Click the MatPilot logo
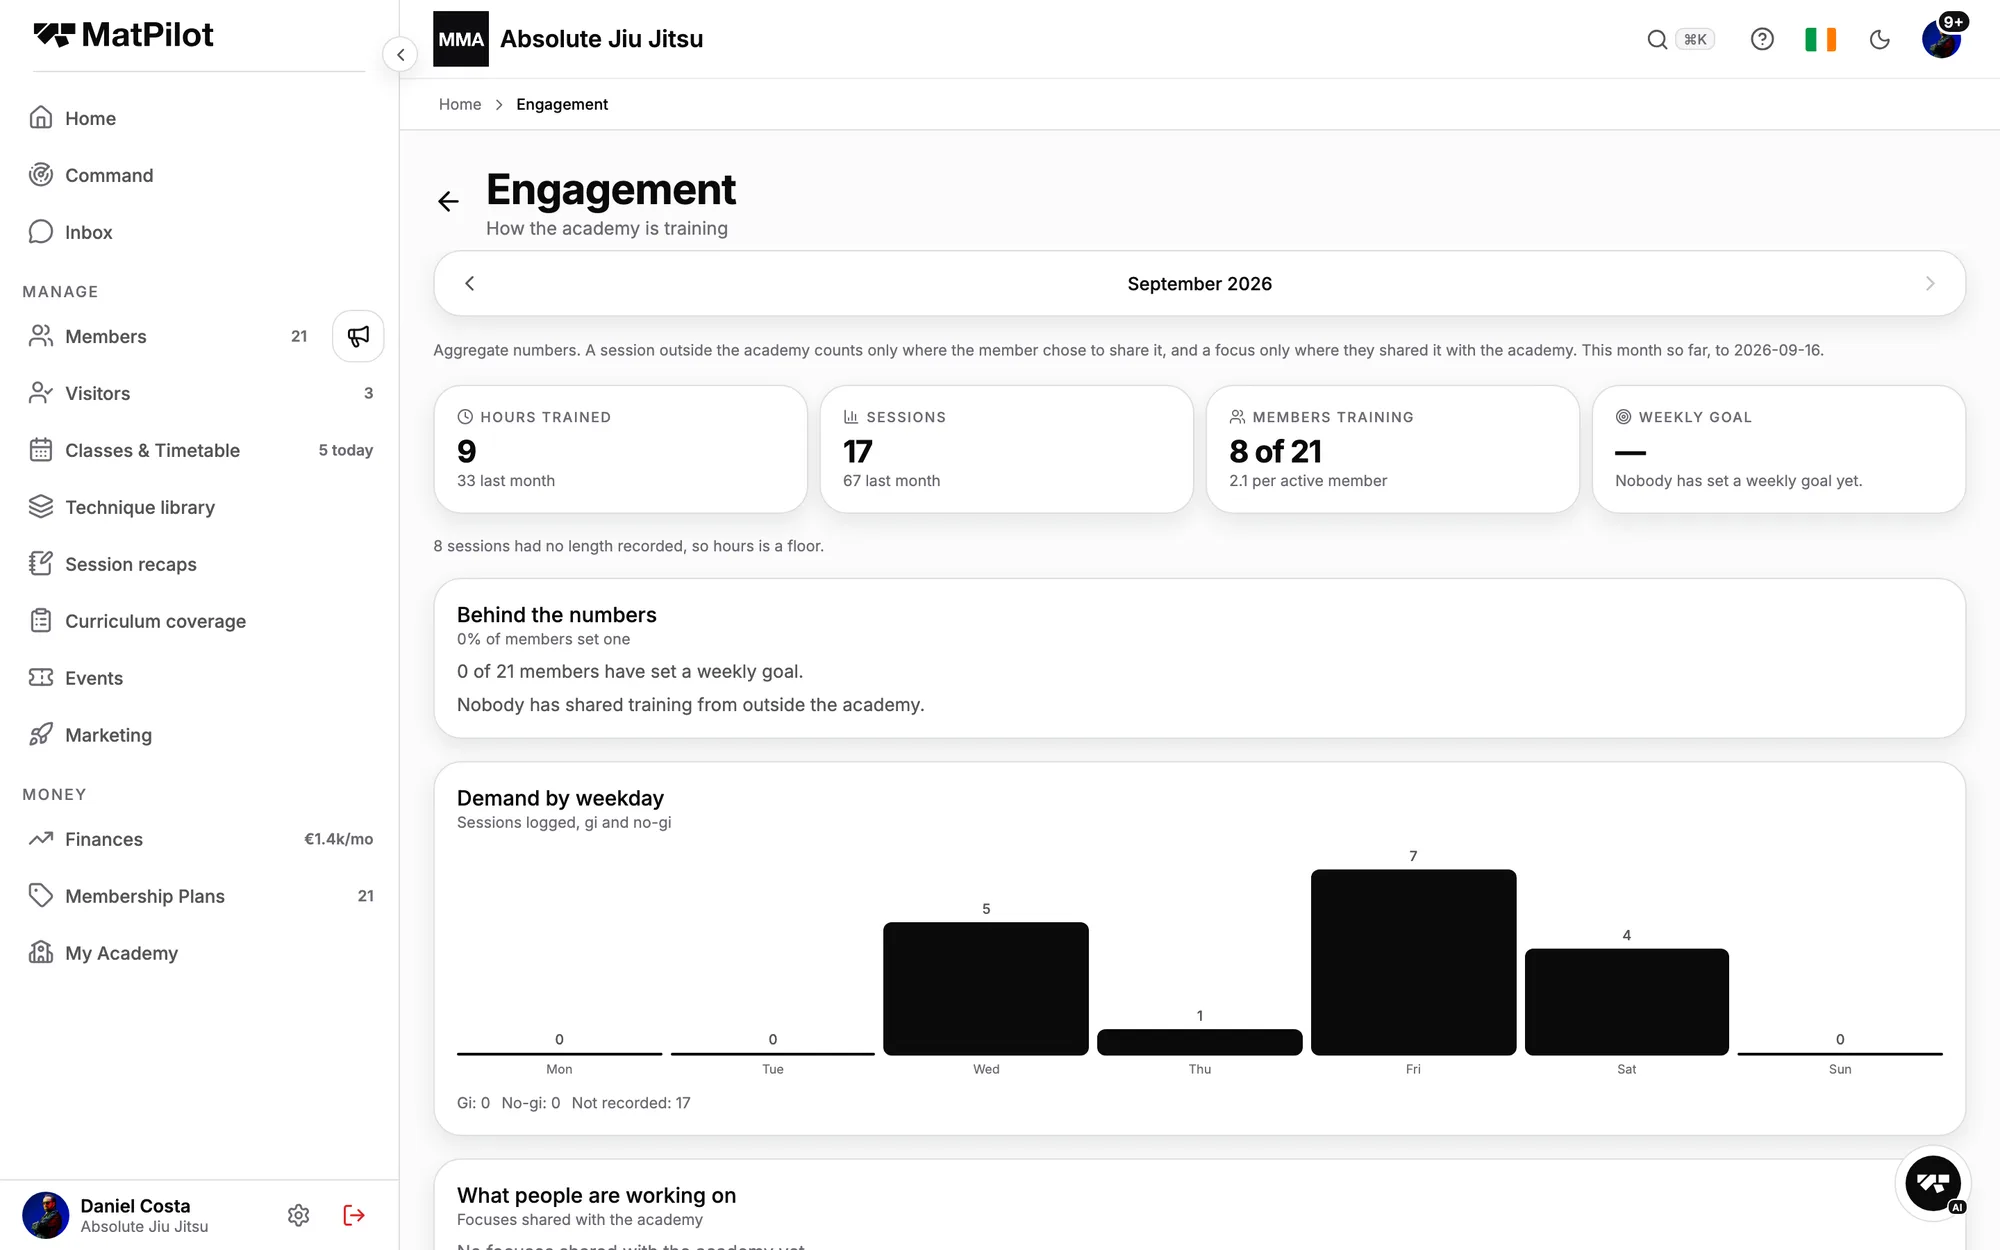The height and width of the screenshot is (1250, 2000). pos(123,35)
